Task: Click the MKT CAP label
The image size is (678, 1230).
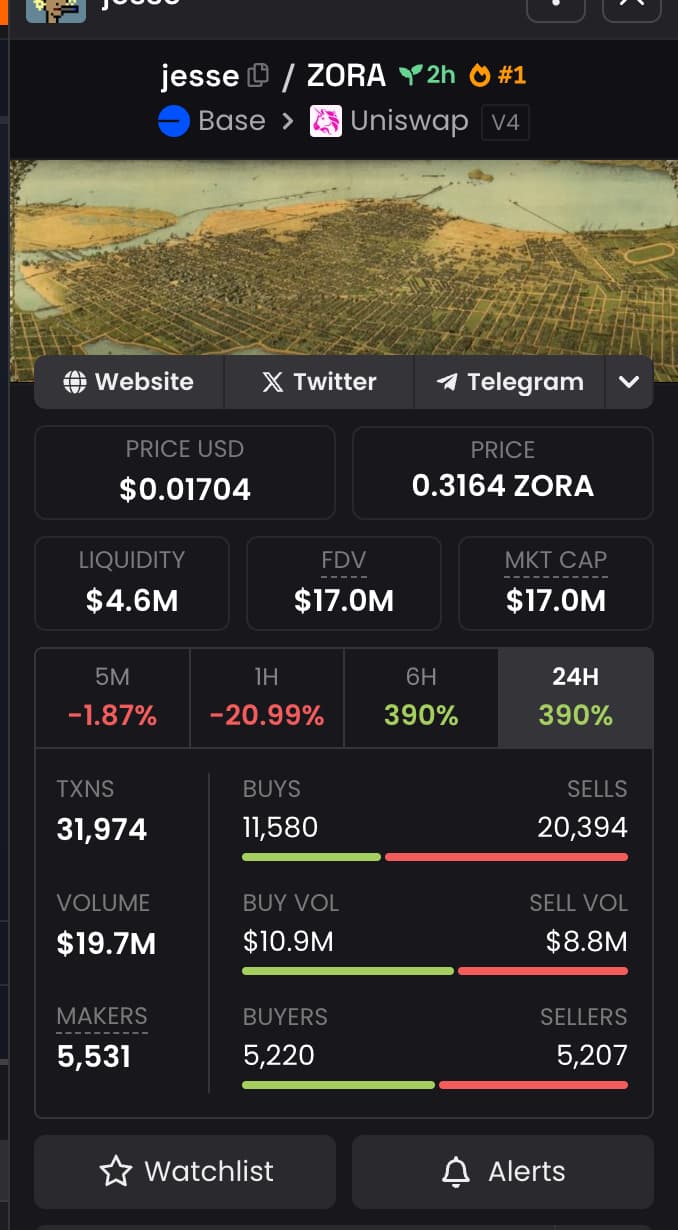Action: pyautogui.click(x=555, y=561)
